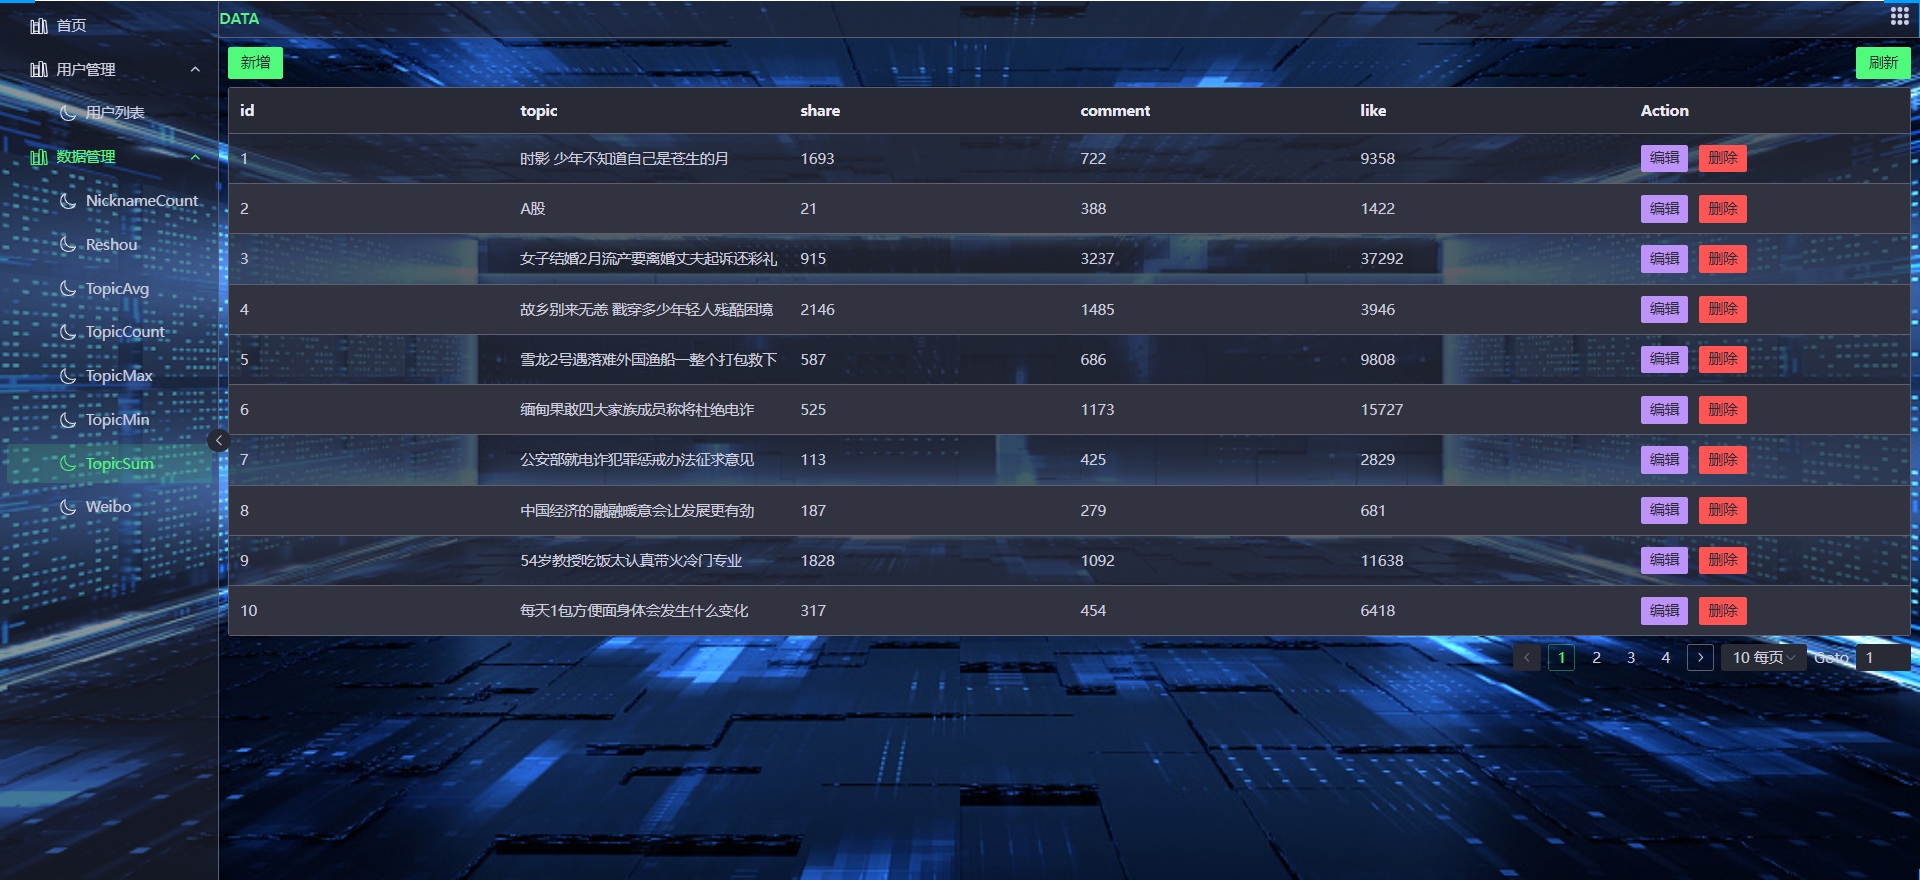Image resolution: width=1920 pixels, height=880 pixels.
Task: Open the 首页 menu item
Action: pyautogui.click(x=109, y=26)
